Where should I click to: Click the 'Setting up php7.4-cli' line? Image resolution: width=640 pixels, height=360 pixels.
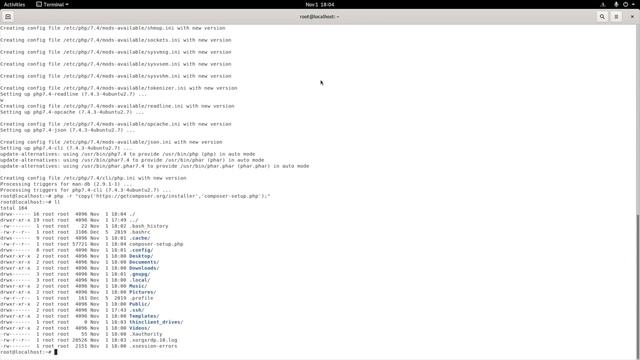[x=66, y=148]
